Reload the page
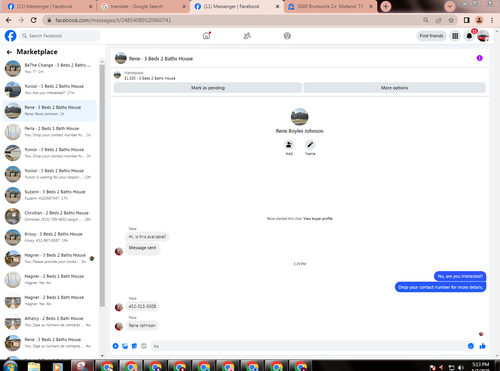The height and width of the screenshot is (371, 500). [x=34, y=20]
